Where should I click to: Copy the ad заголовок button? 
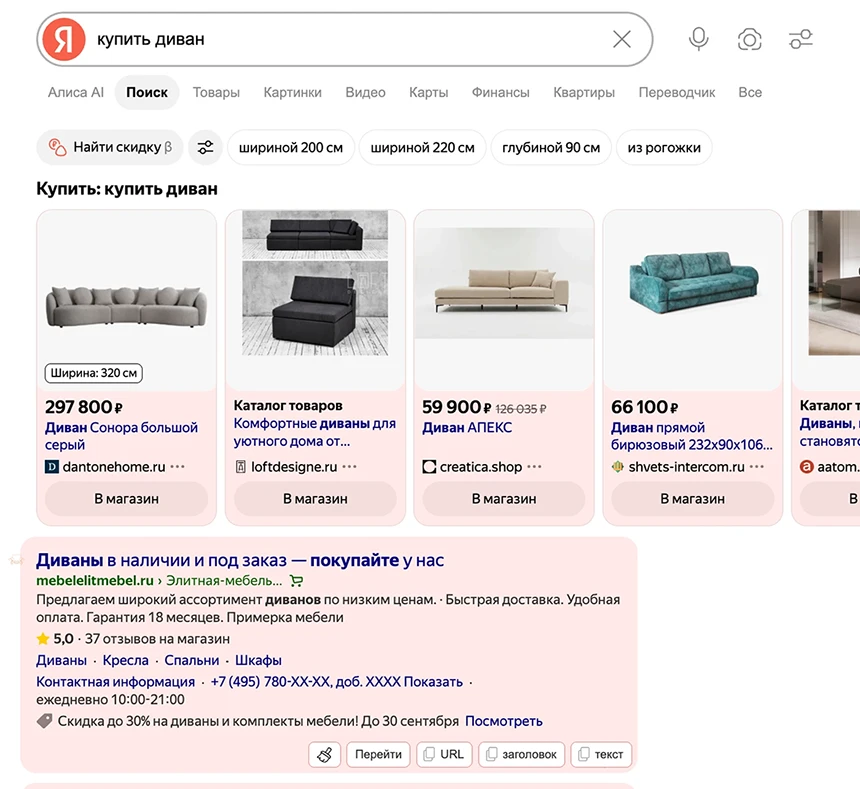[521, 754]
